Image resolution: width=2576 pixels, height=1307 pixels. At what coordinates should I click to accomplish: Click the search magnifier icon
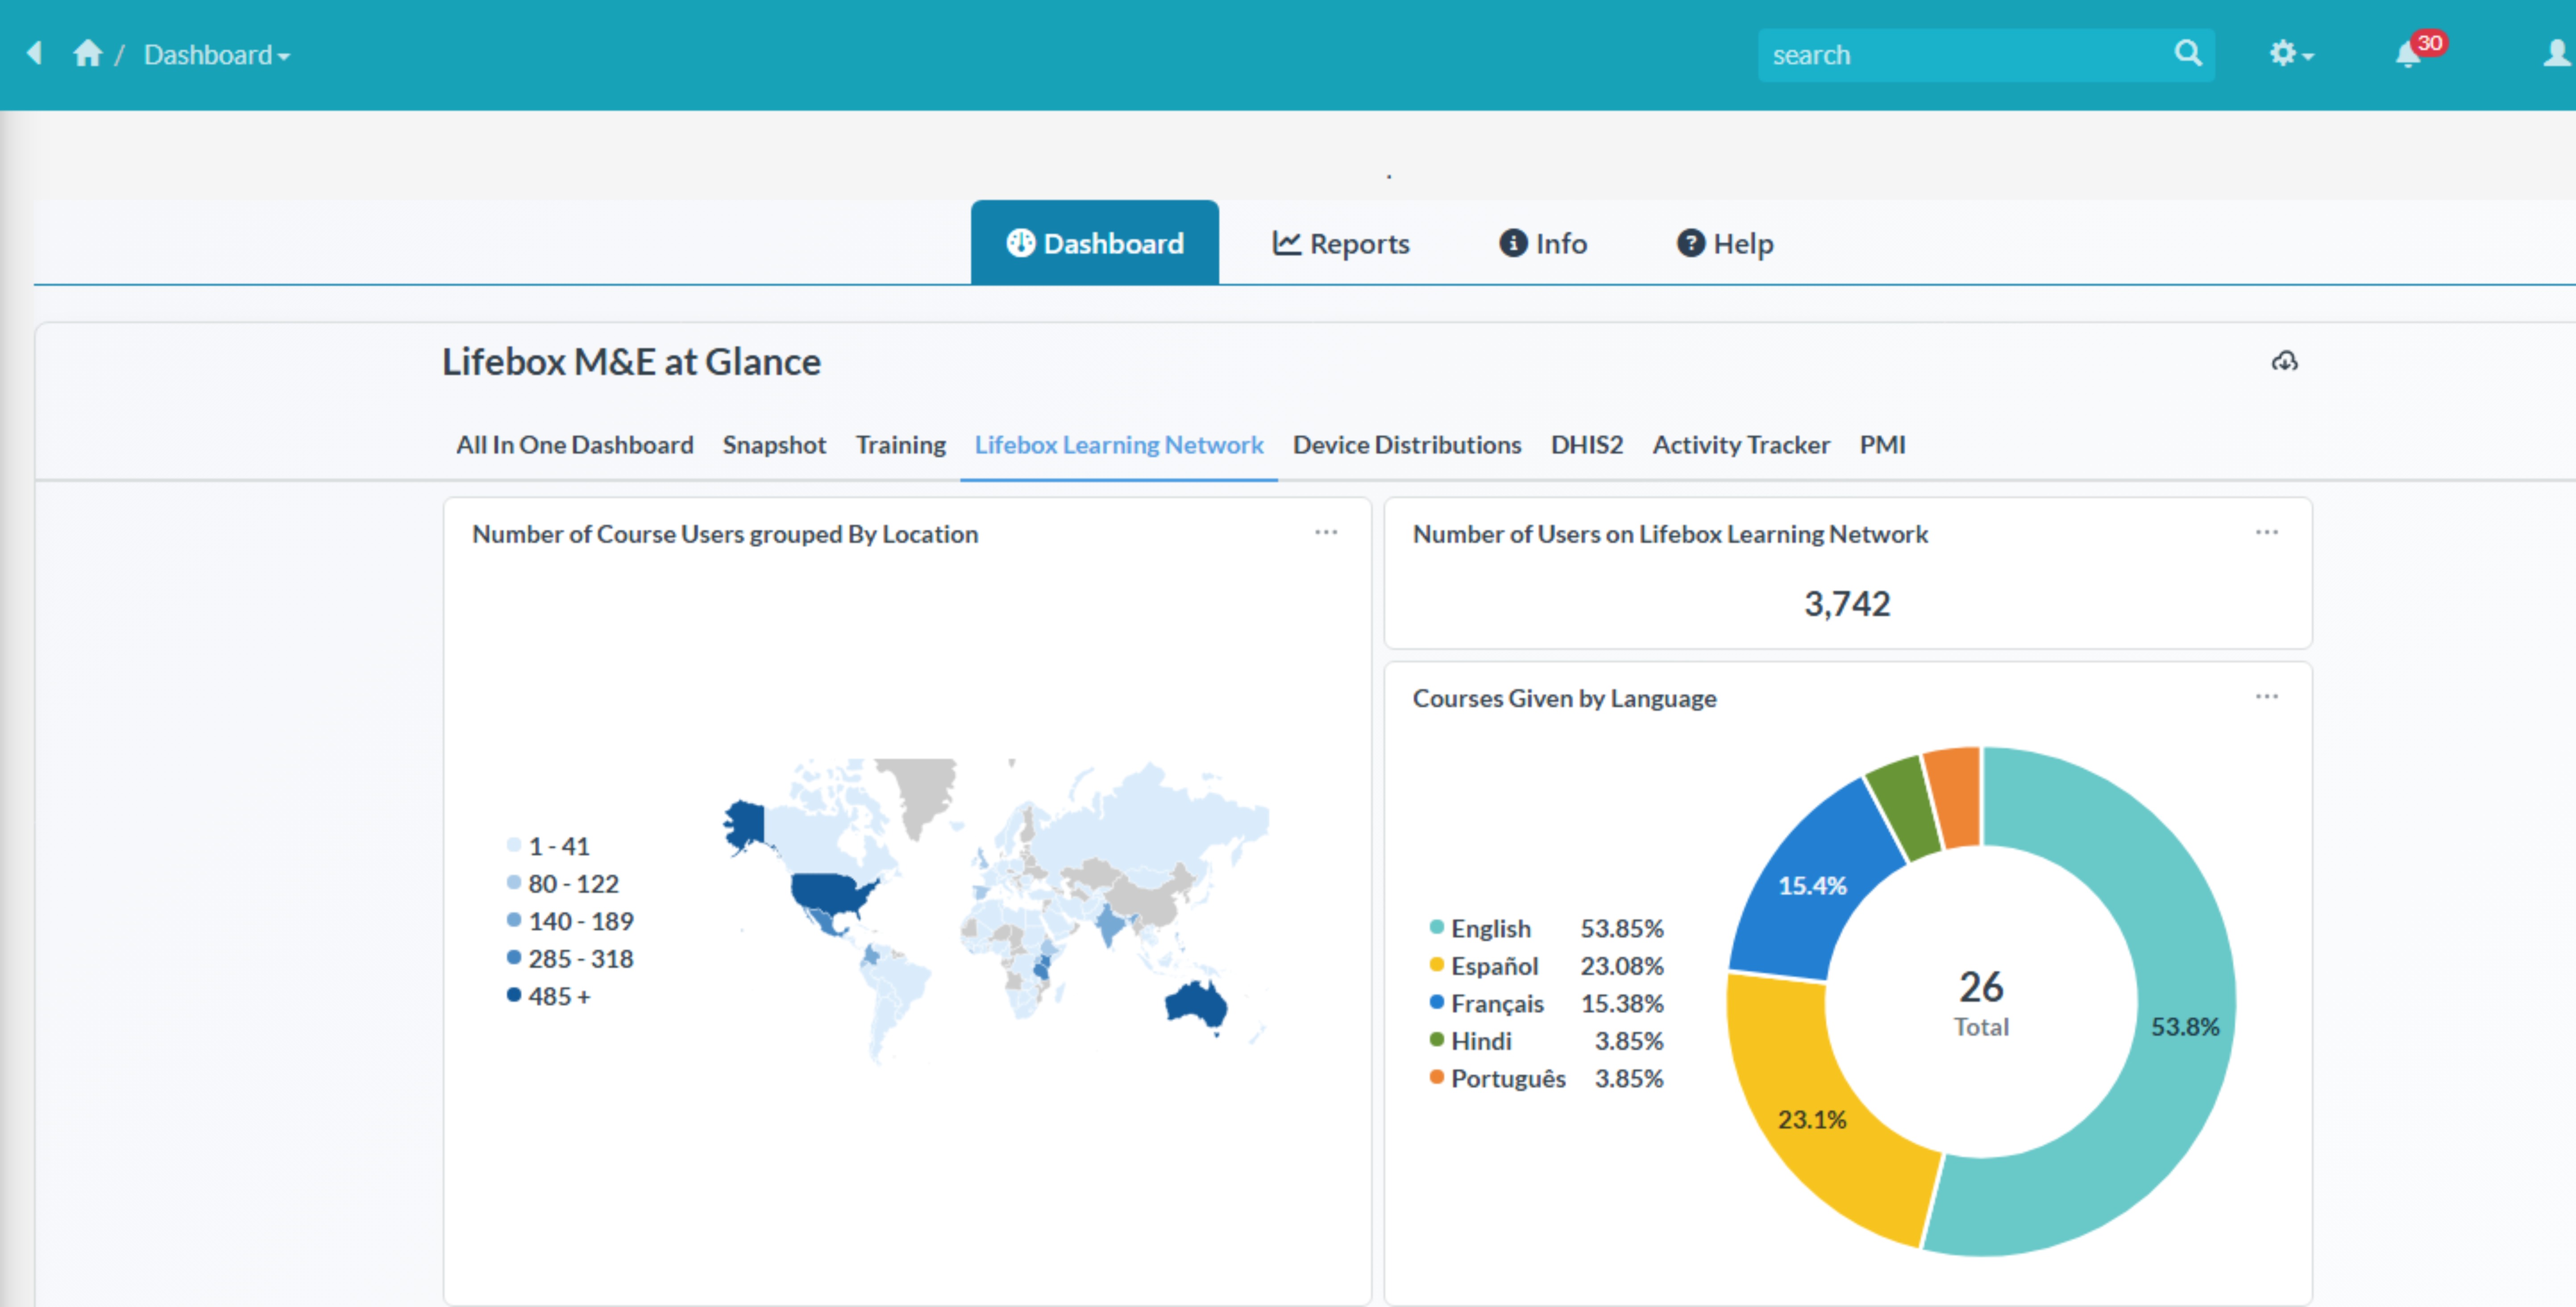tap(2189, 54)
